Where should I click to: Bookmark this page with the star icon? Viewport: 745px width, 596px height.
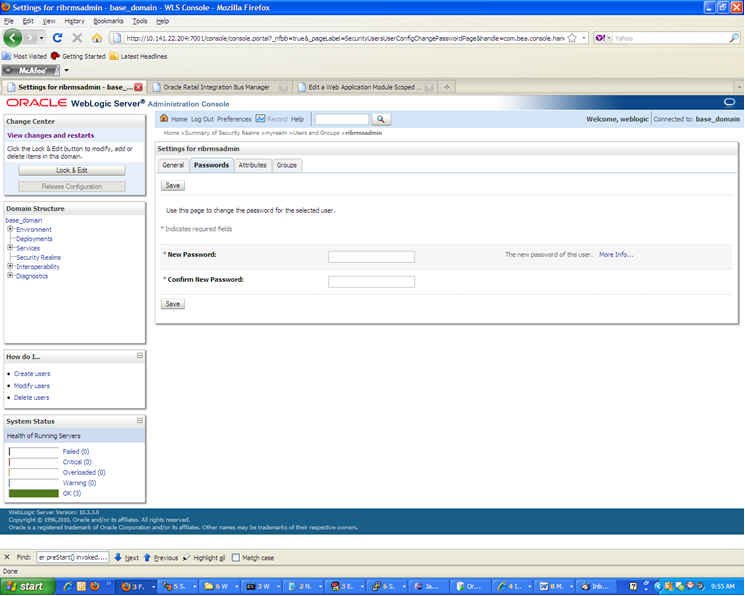click(572, 38)
